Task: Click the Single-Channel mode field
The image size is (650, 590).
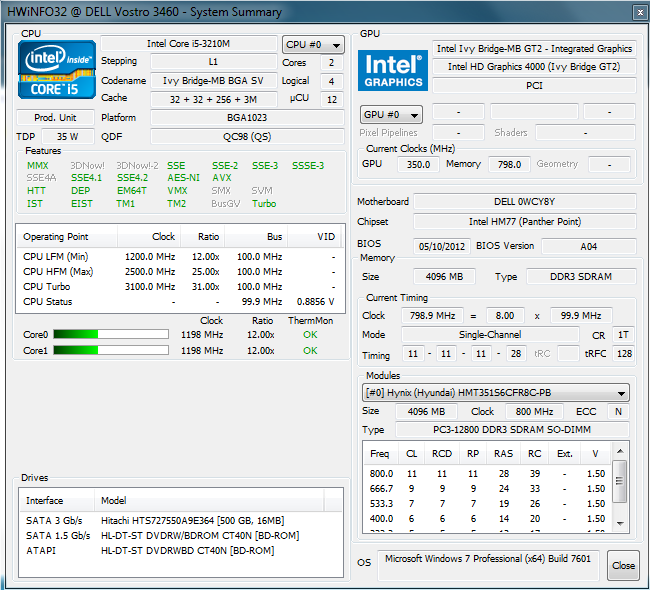Action: [x=490, y=335]
